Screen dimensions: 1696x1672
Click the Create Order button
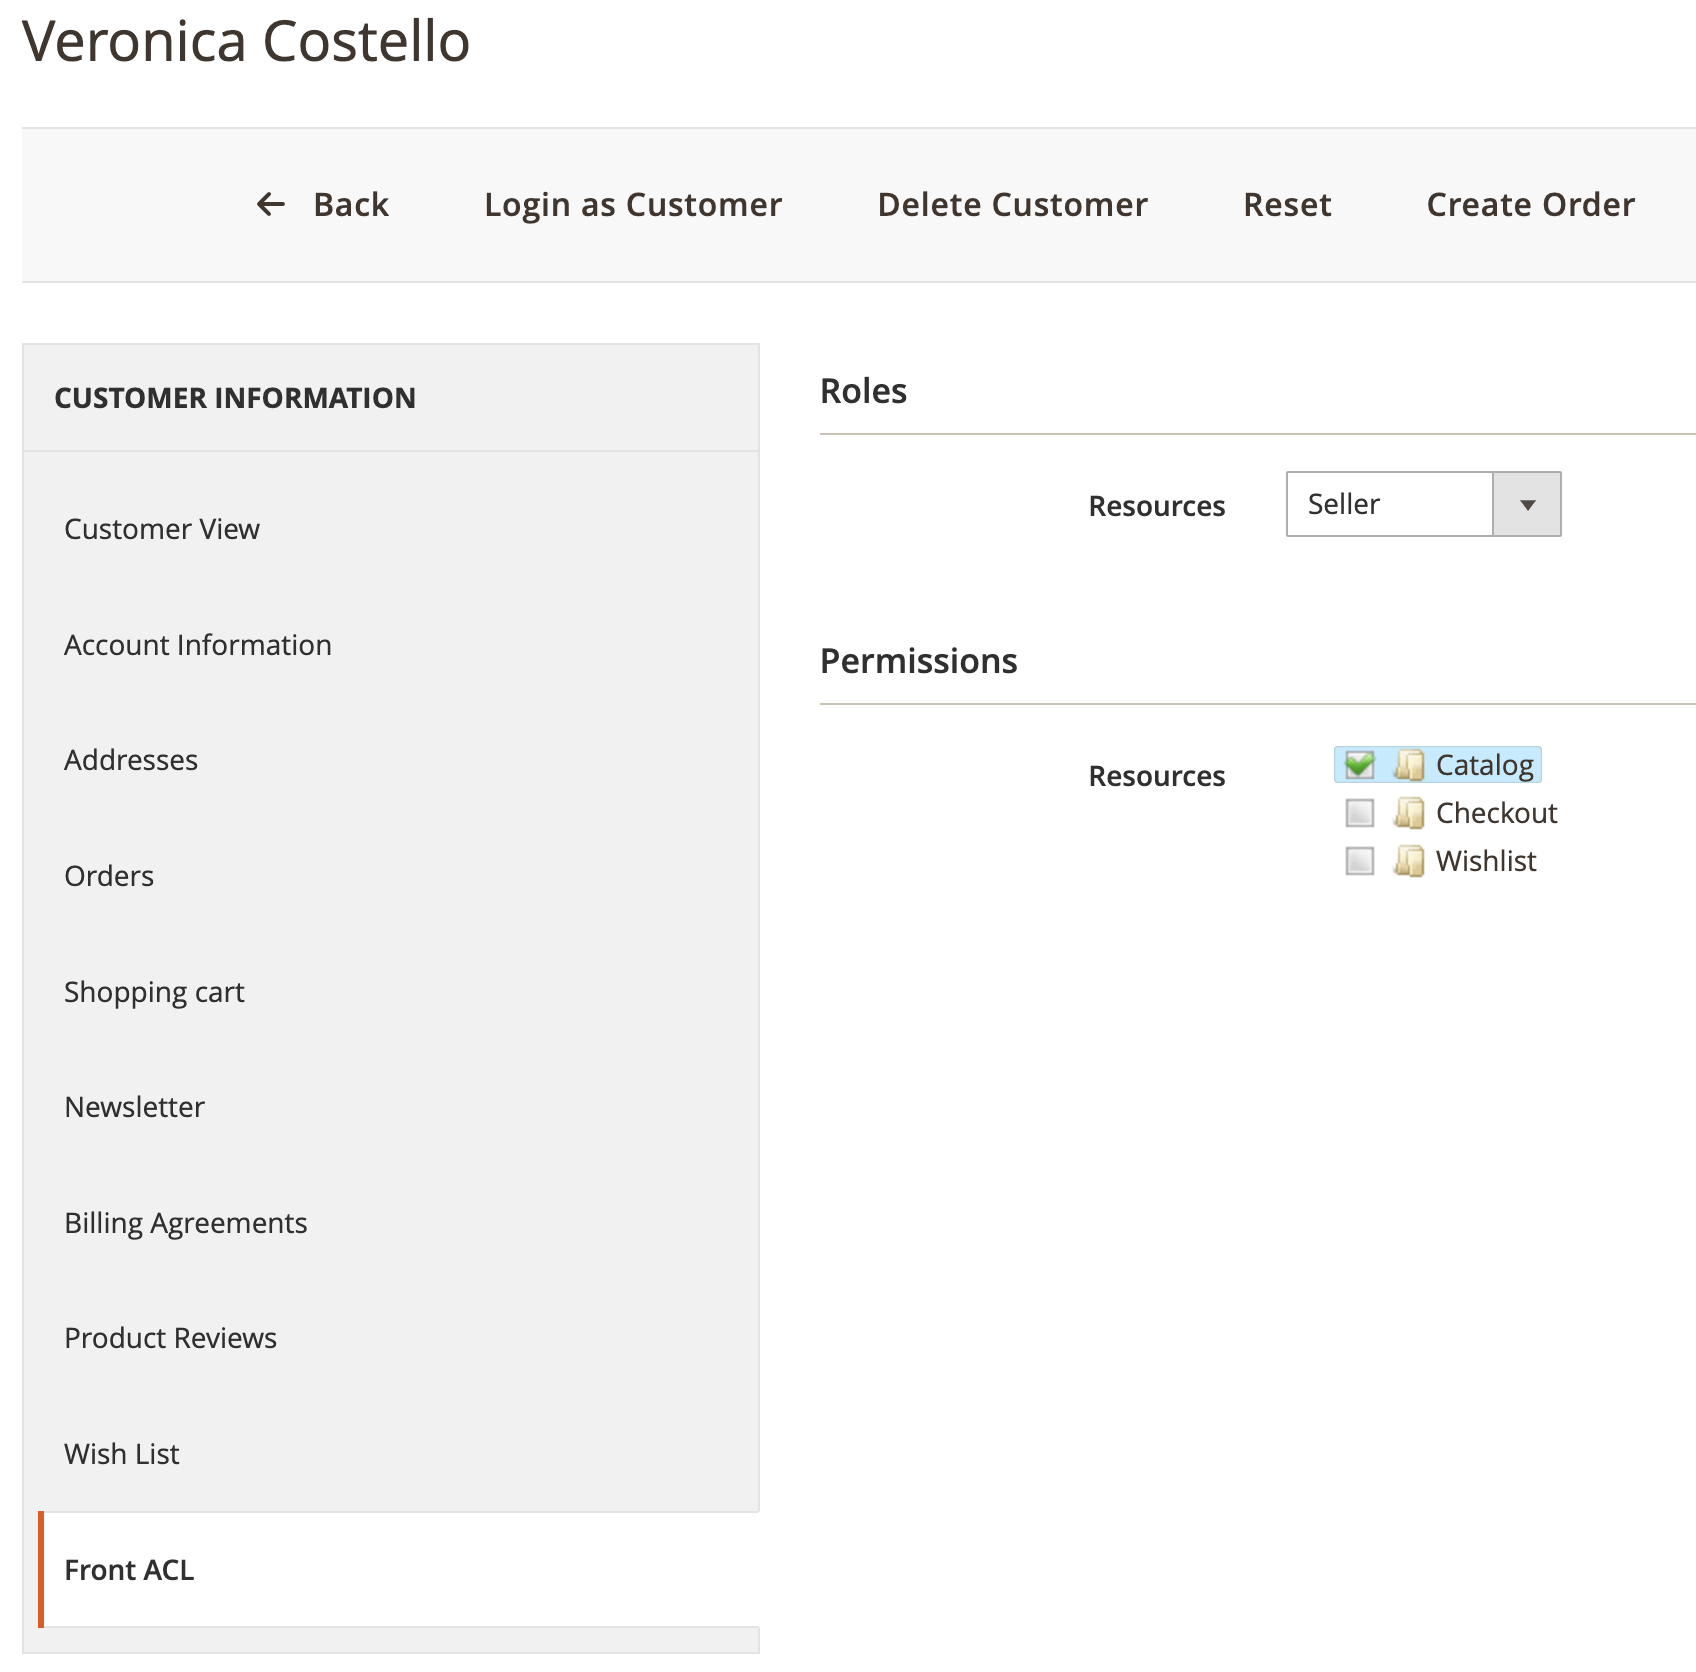1530,205
